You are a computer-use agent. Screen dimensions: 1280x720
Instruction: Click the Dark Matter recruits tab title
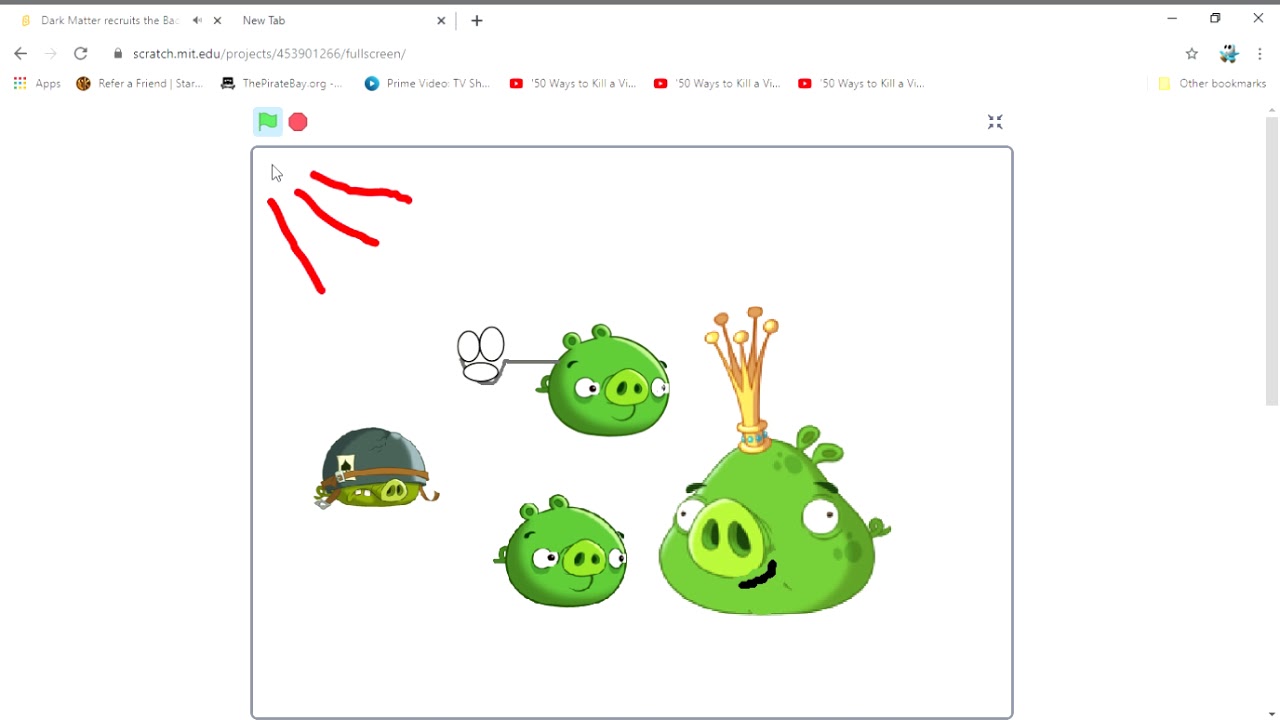[109, 20]
